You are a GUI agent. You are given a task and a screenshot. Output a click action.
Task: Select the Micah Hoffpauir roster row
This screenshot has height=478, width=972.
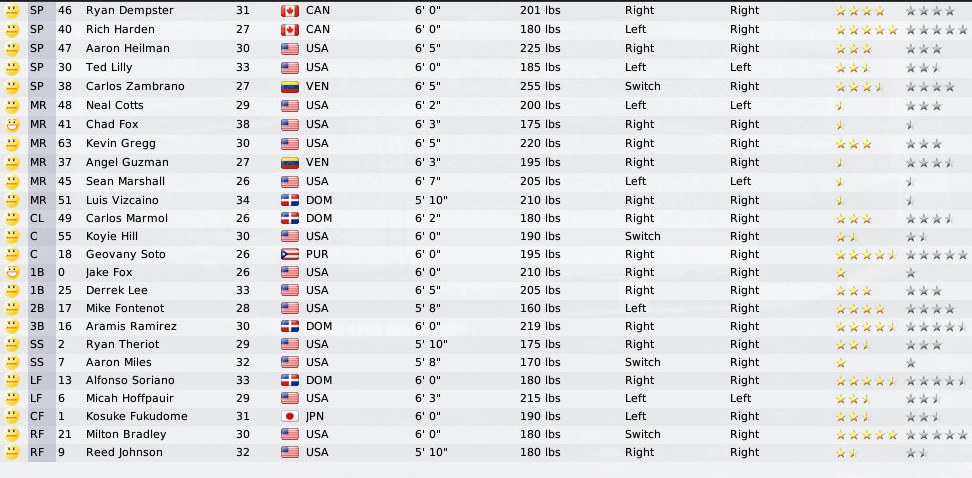click(x=128, y=399)
